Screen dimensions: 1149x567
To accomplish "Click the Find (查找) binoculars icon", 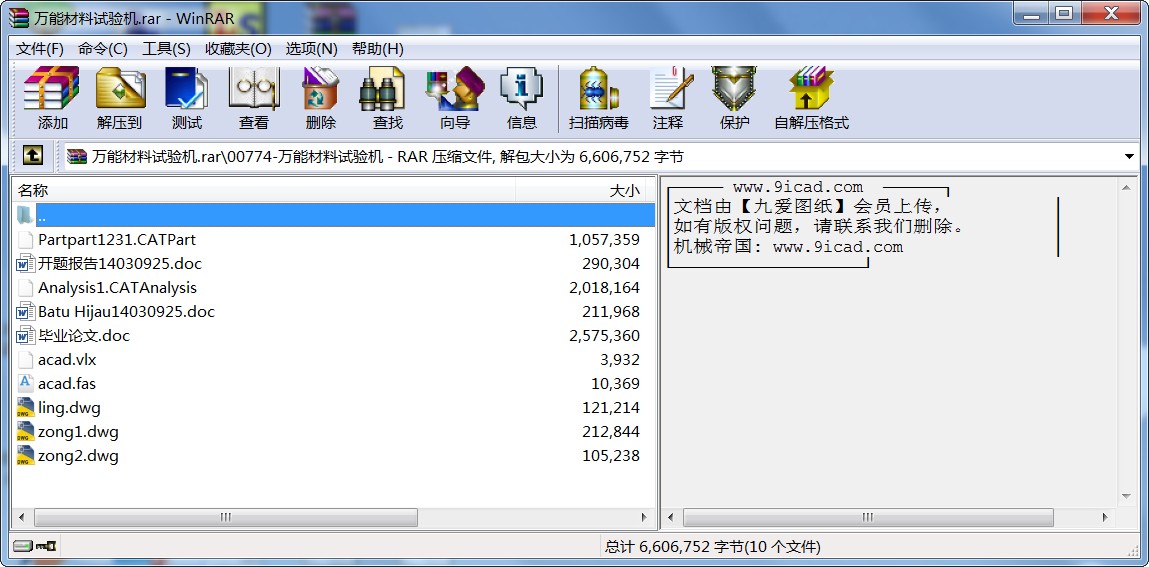I will click(383, 89).
